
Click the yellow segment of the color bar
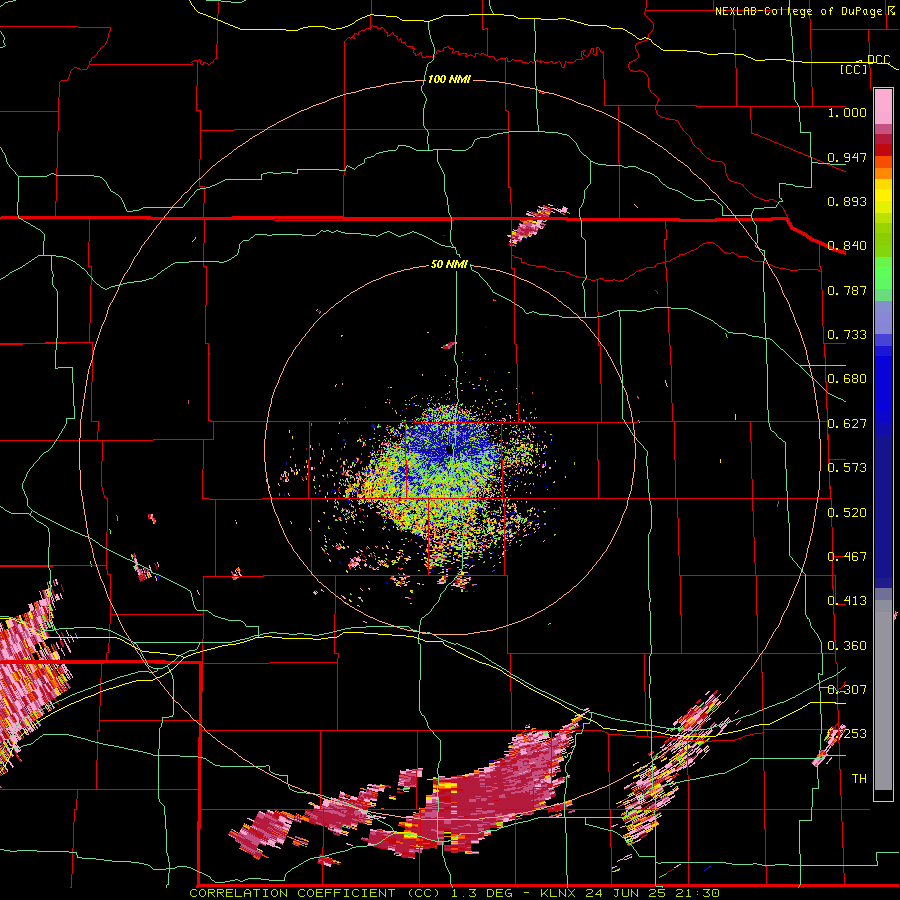[883, 197]
